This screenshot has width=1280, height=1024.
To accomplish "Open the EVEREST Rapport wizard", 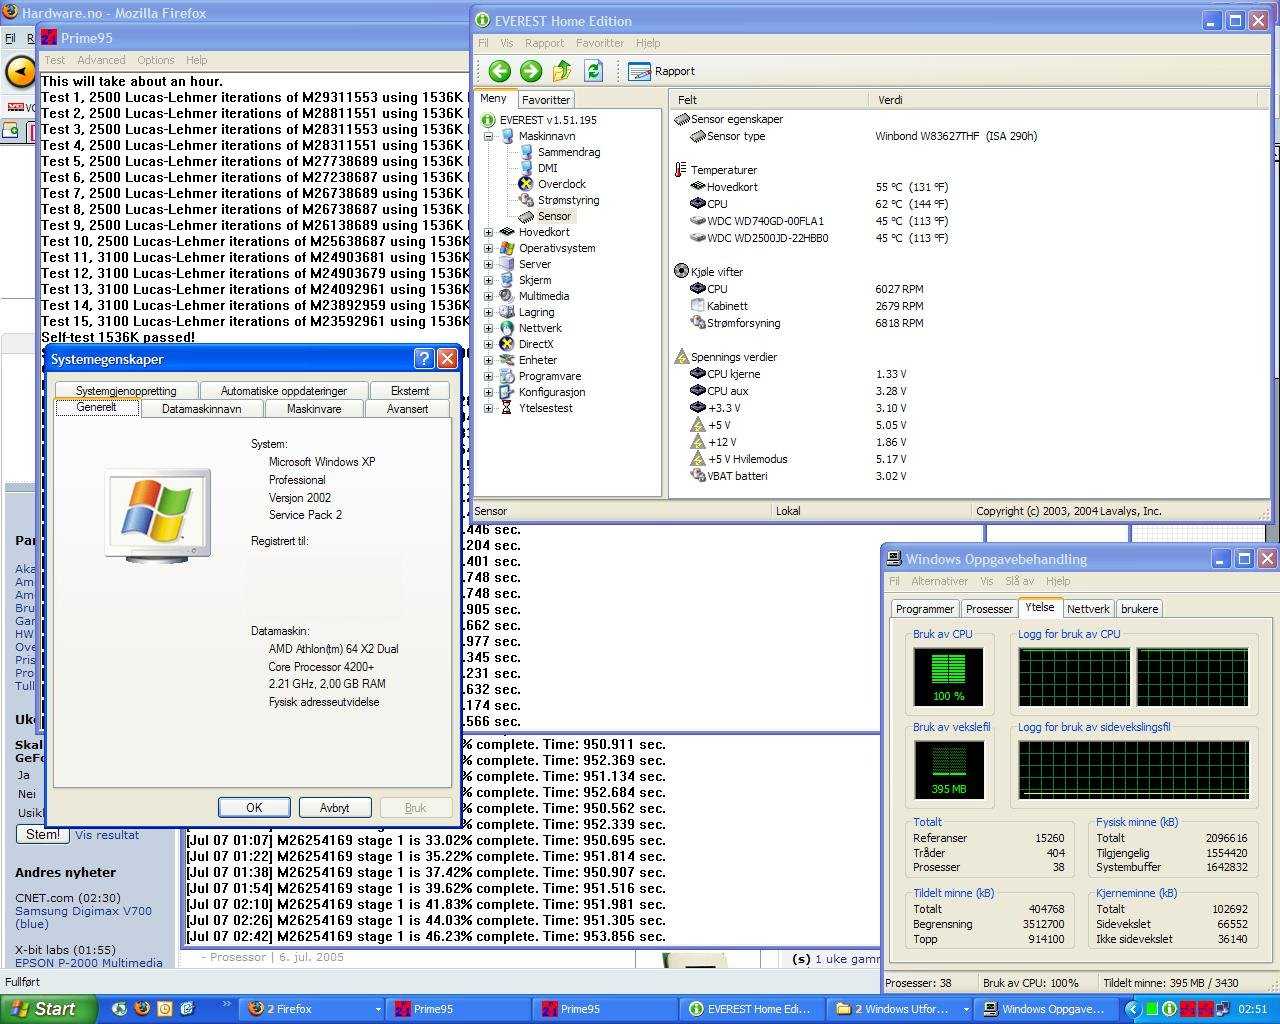I will click(661, 71).
